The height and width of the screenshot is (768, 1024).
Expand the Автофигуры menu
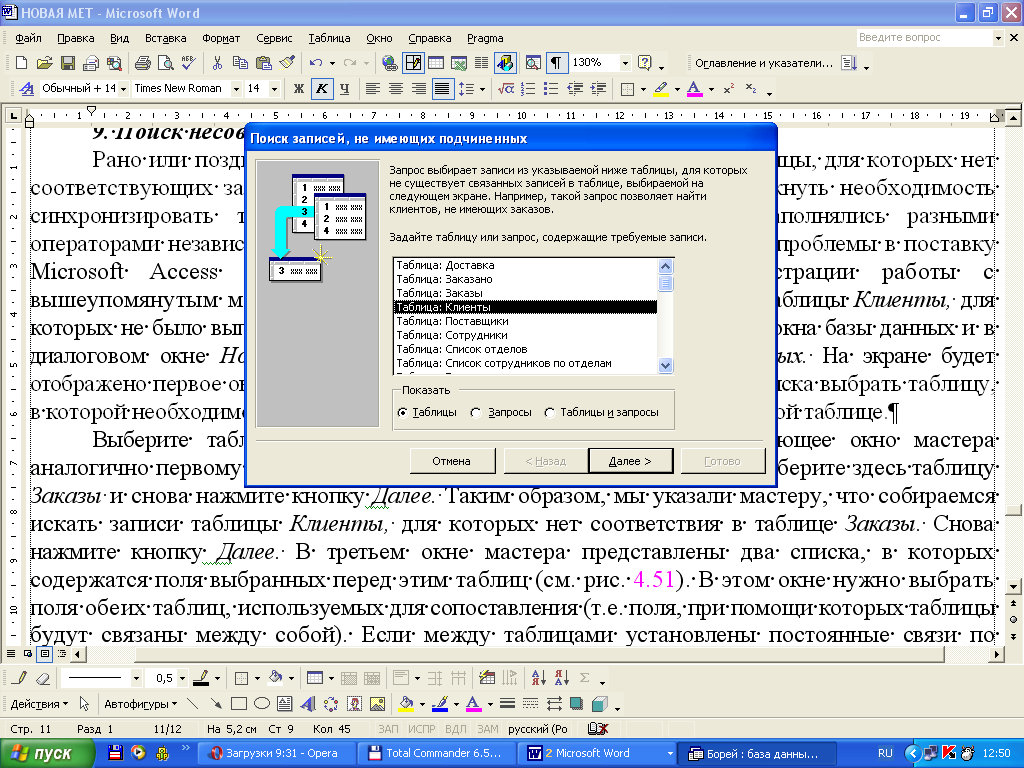pos(140,704)
